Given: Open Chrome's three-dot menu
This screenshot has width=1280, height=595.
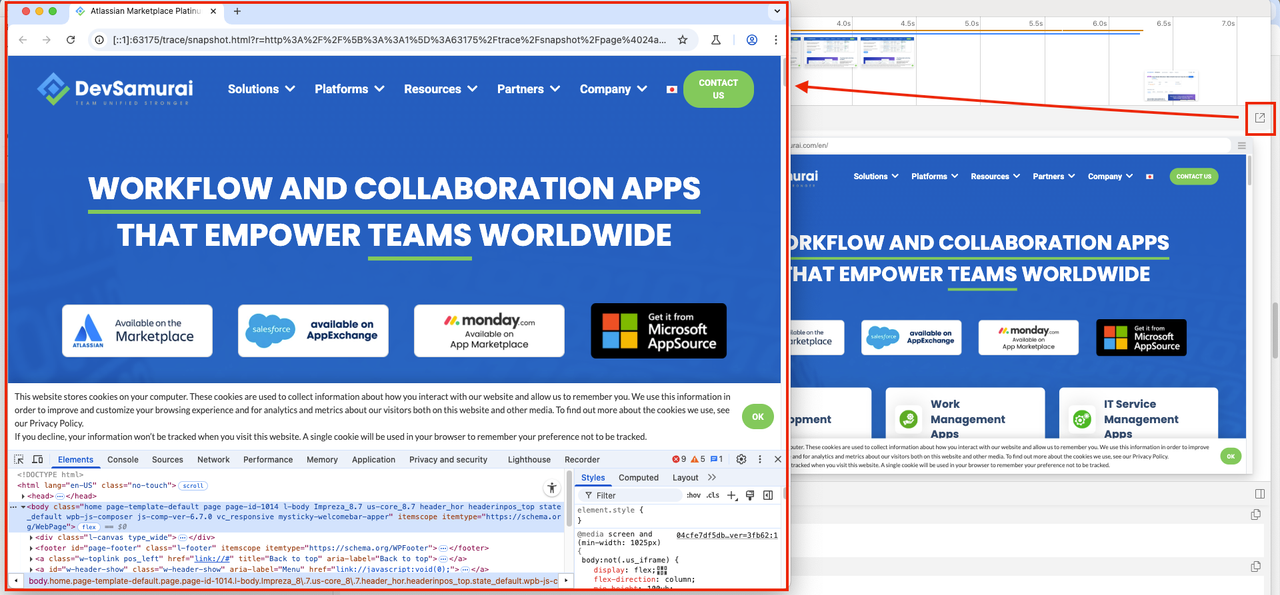Looking at the screenshot, I should click(x=775, y=40).
